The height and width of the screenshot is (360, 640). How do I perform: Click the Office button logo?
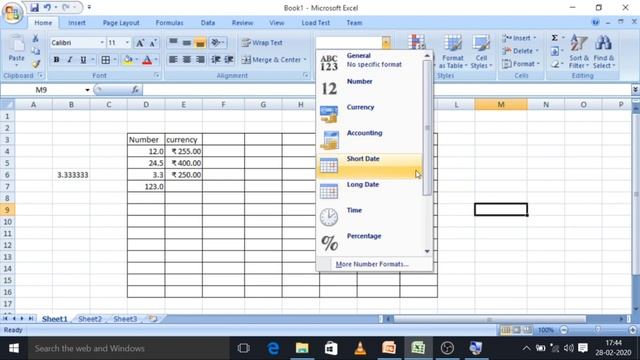point(12,13)
